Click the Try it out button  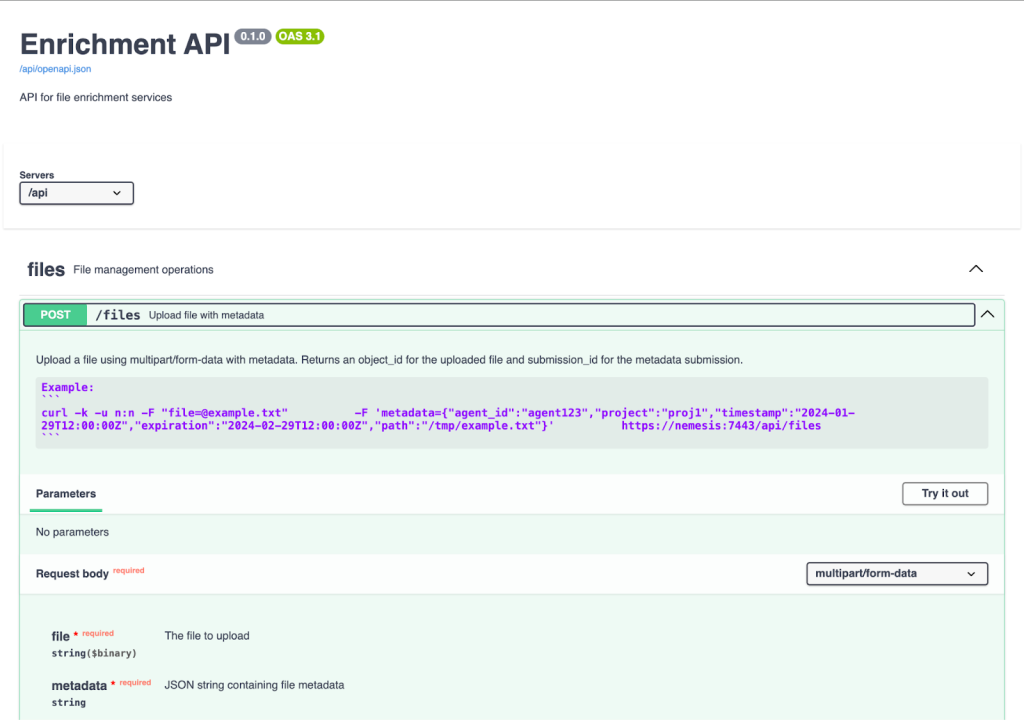(x=944, y=494)
